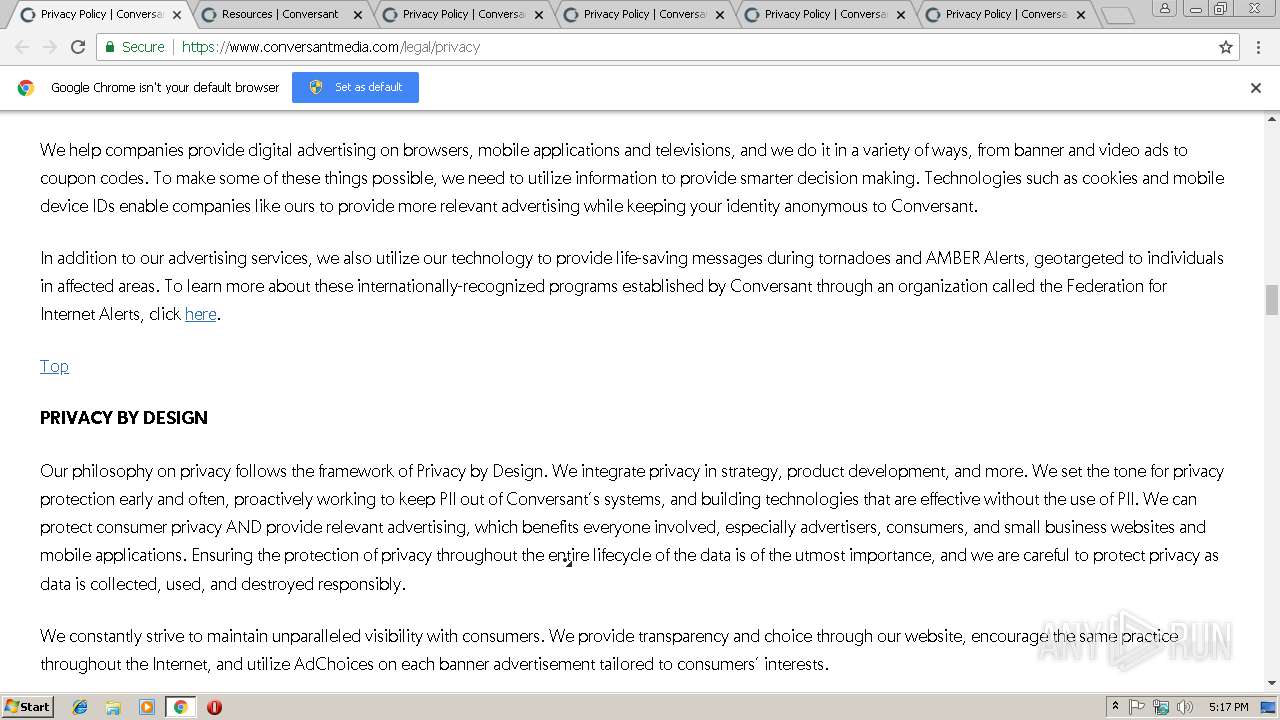Open the new tab button
The height and width of the screenshot is (720, 1280).
1118,15
